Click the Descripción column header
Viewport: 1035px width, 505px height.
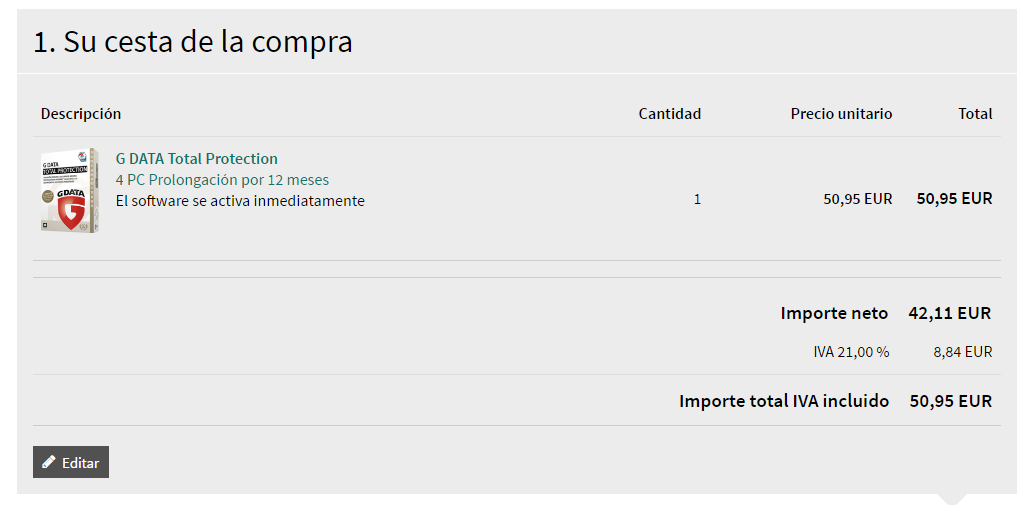[81, 114]
